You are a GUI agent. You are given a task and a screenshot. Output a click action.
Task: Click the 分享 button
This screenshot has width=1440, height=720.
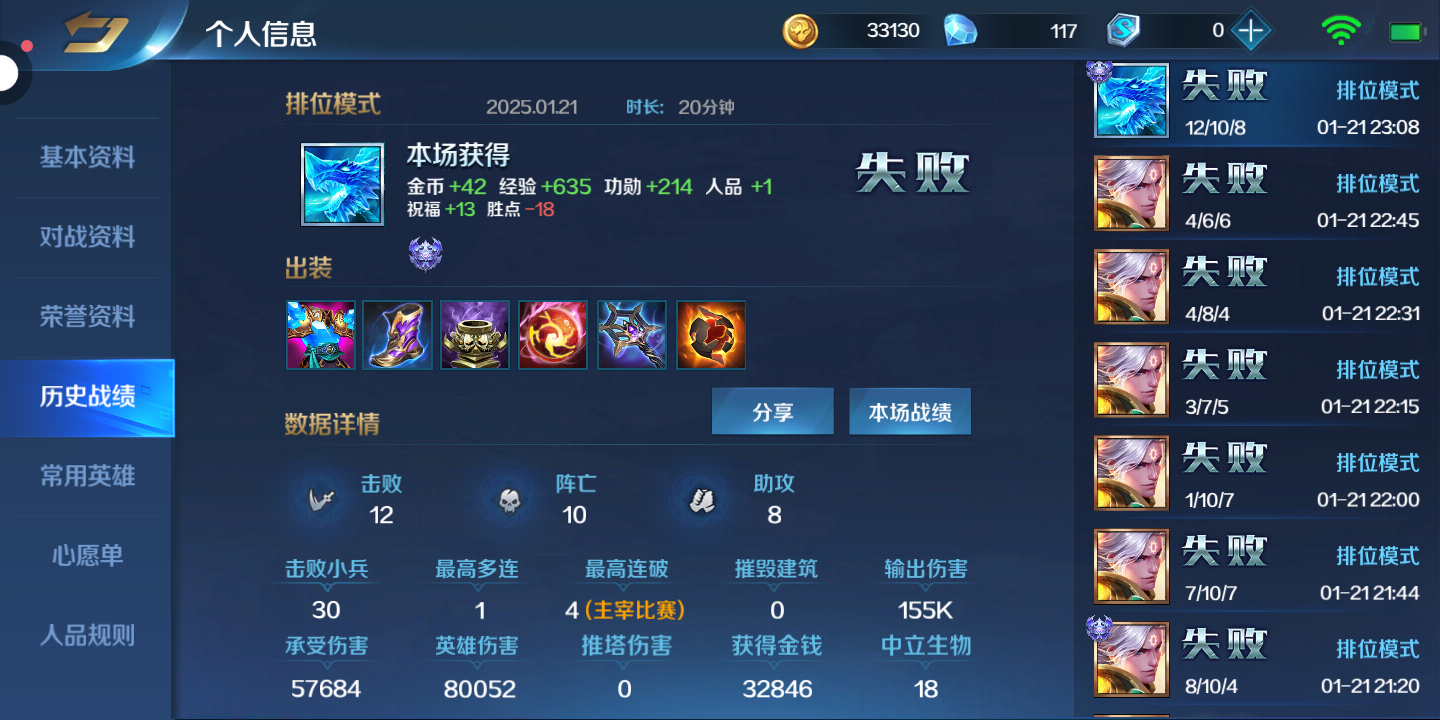tap(772, 412)
